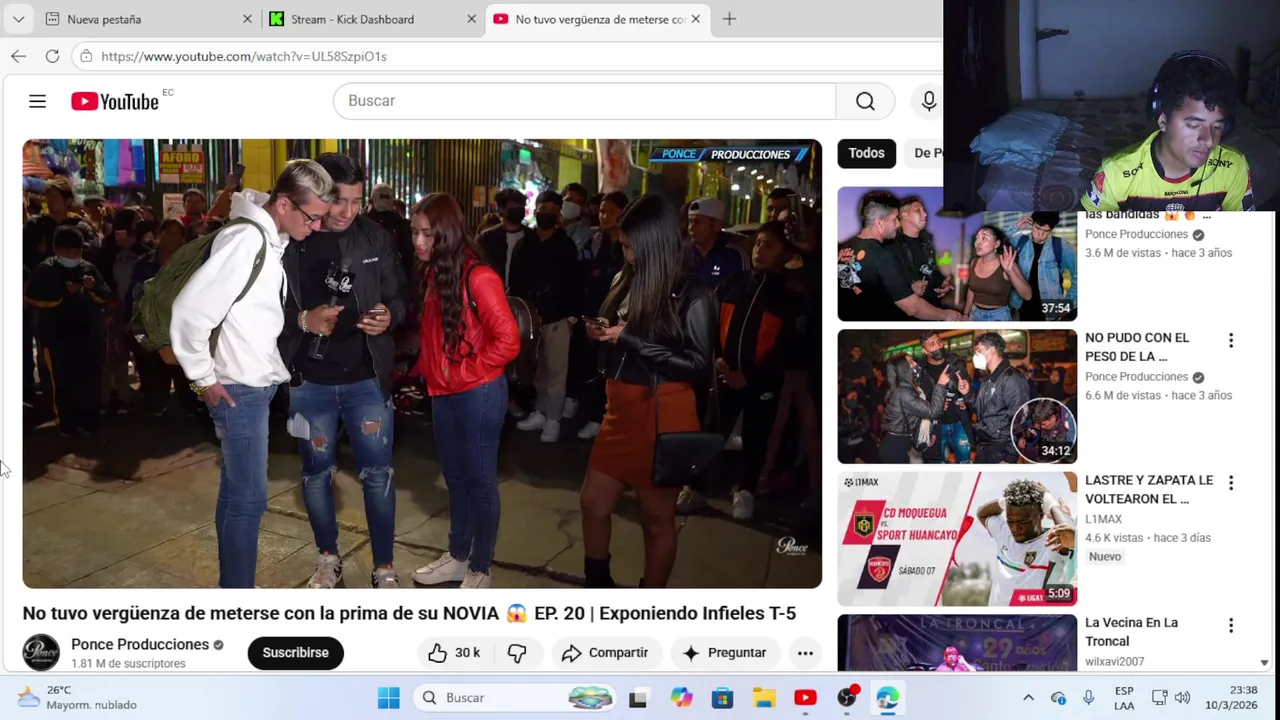Image resolution: width=1280 pixels, height=720 pixels.
Task: Open the NO PUDO CON EL PESO thumbnail
Action: (x=957, y=397)
